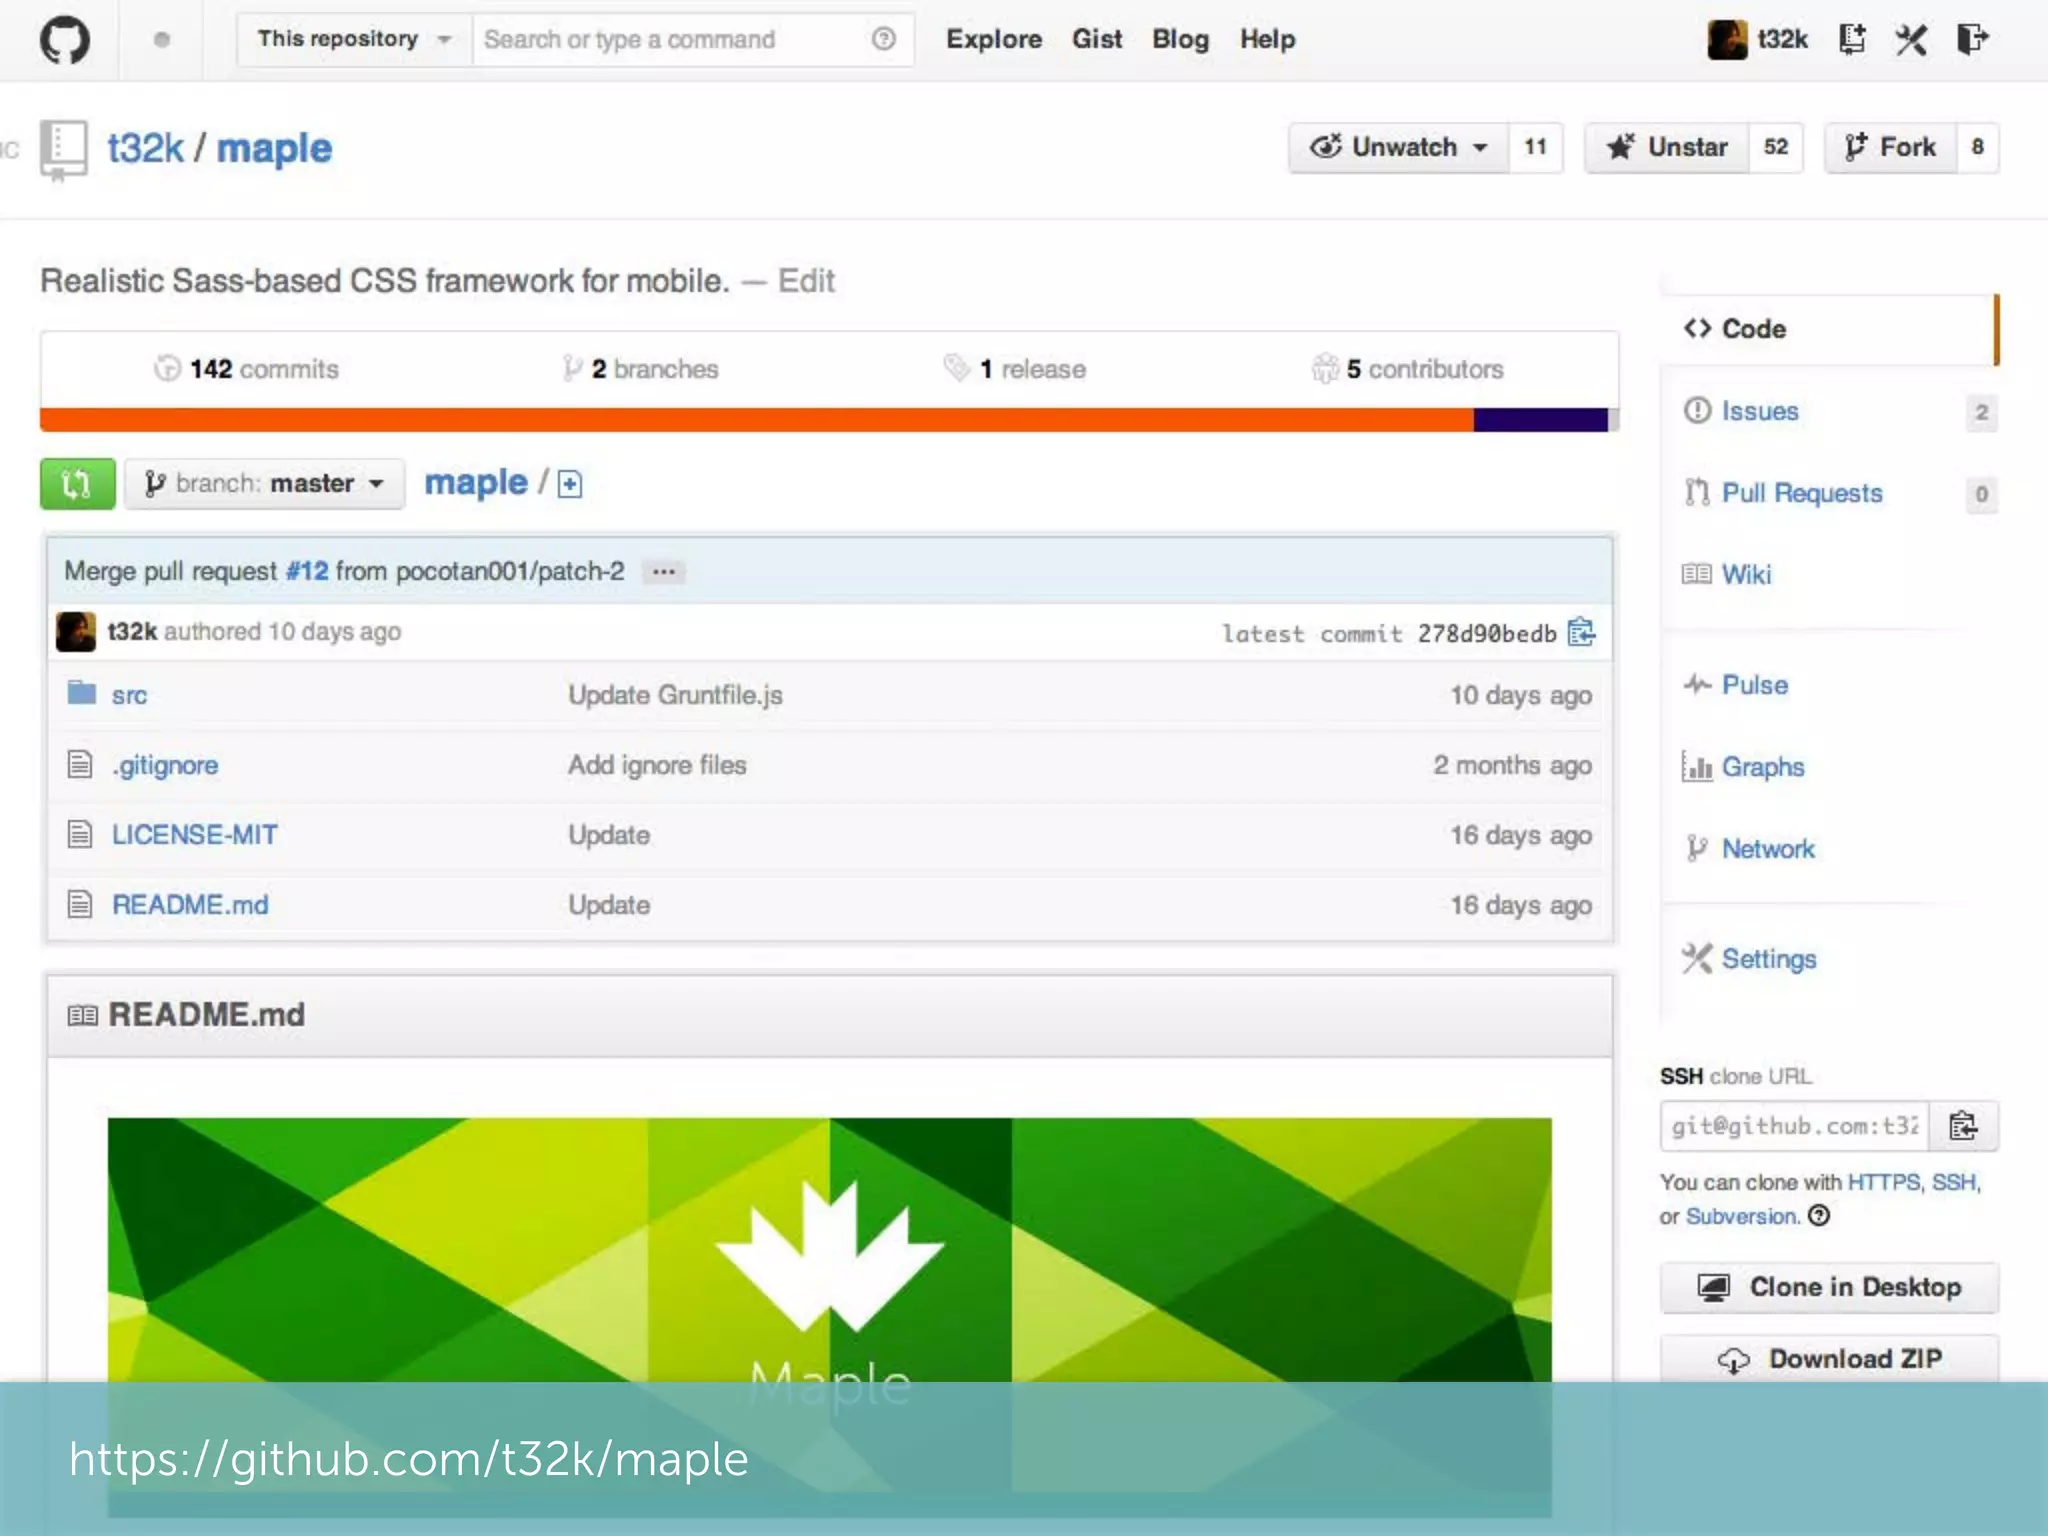Open the README.md file link
Viewport: 2048px width, 1536px height.
(x=190, y=905)
